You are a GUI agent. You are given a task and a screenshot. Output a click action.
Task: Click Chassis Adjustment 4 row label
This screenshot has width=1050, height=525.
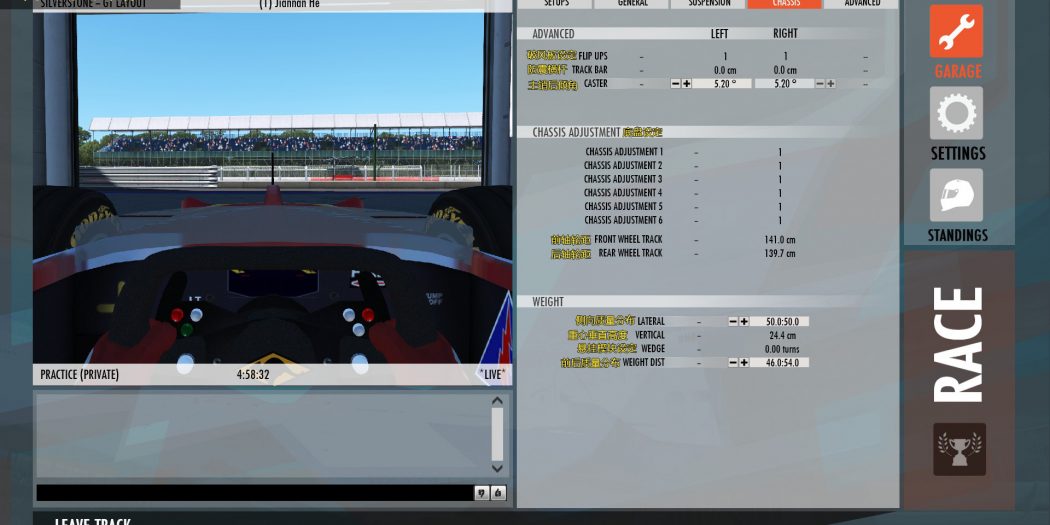pos(623,193)
